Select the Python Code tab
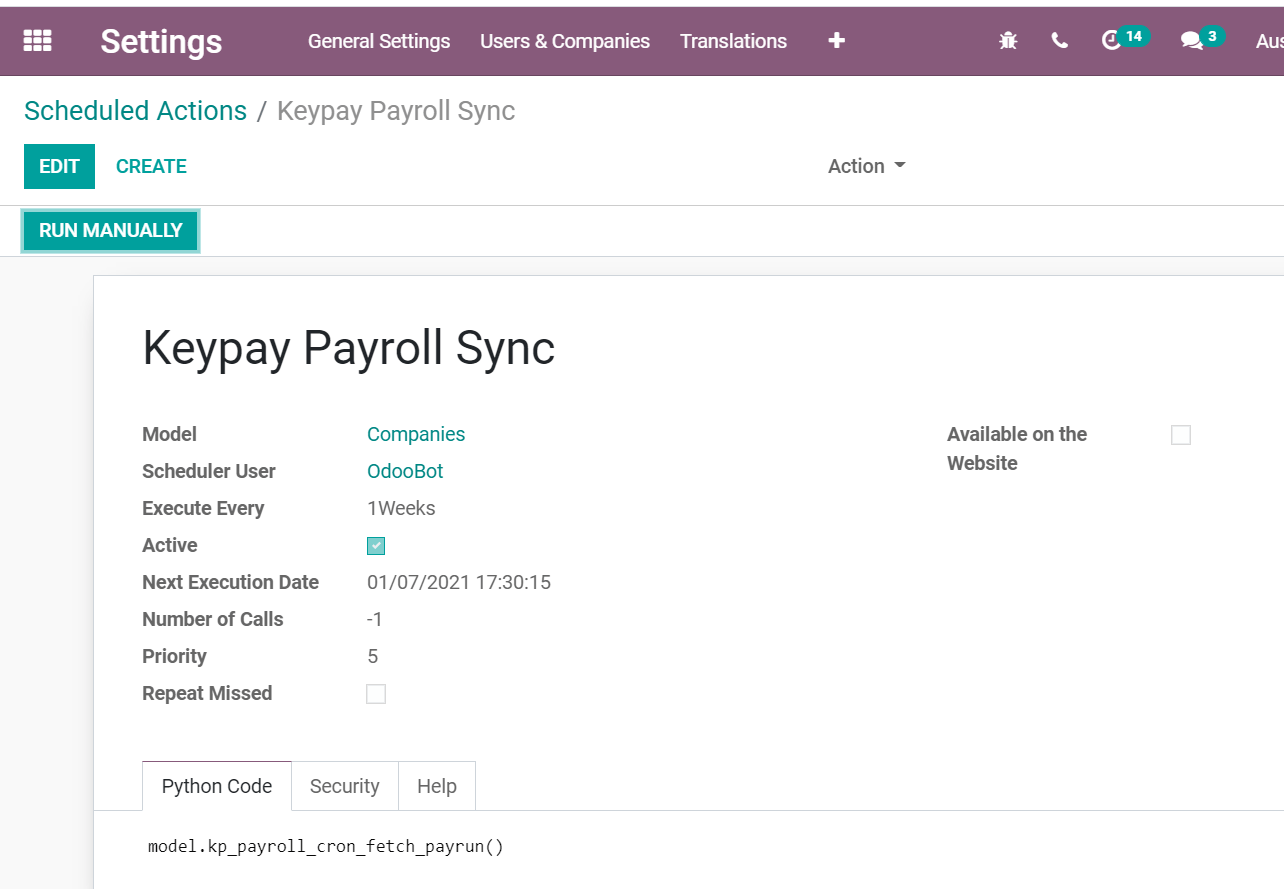The height and width of the screenshot is (889, 1284). (216, 786)
